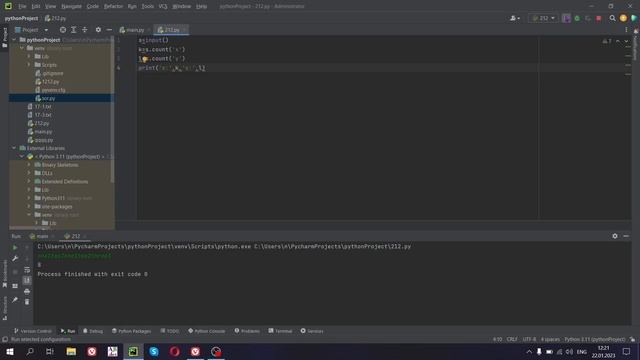This screenshot has height=360, width=640.
Task: Open the Refactor menu
Action: (113, 6)
